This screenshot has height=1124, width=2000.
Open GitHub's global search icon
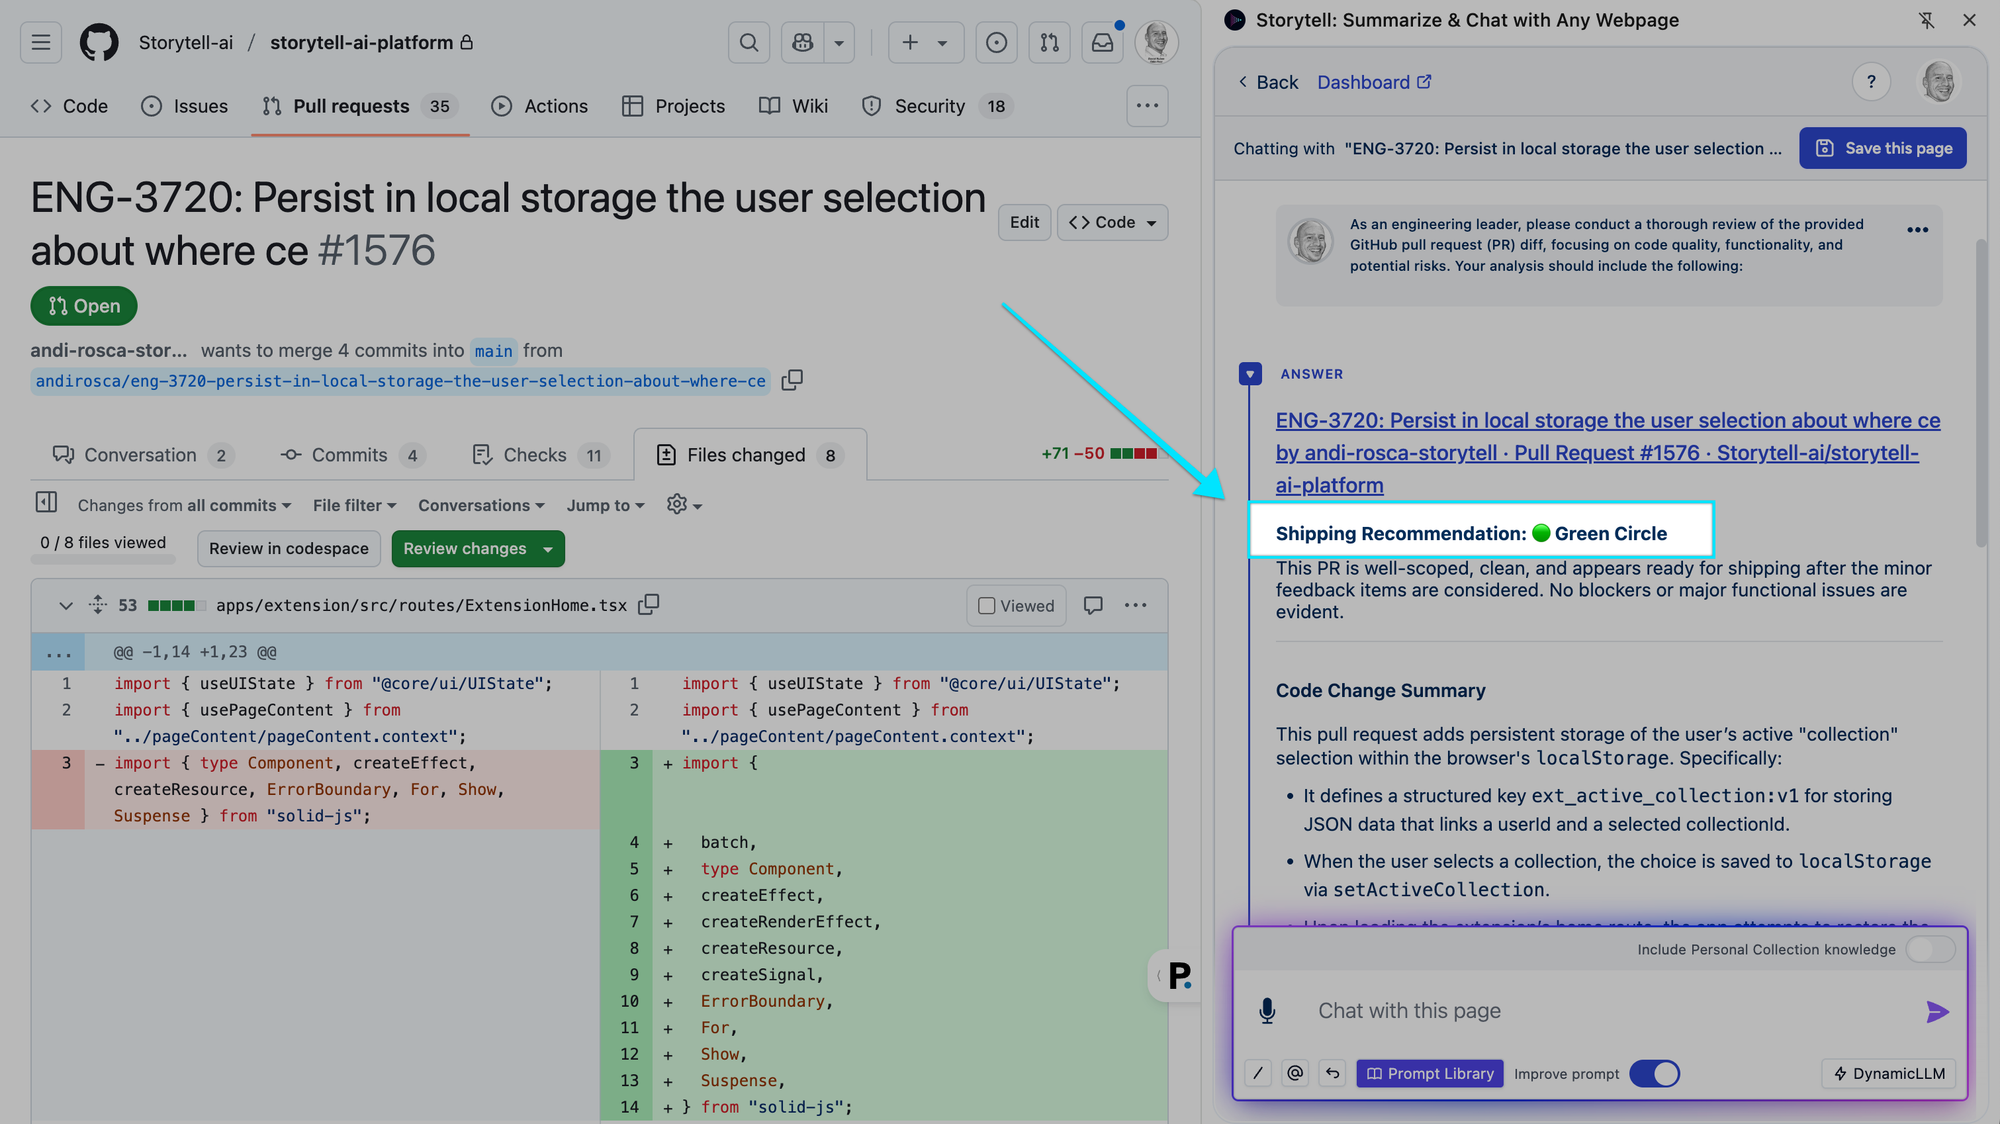pos(748,42)
